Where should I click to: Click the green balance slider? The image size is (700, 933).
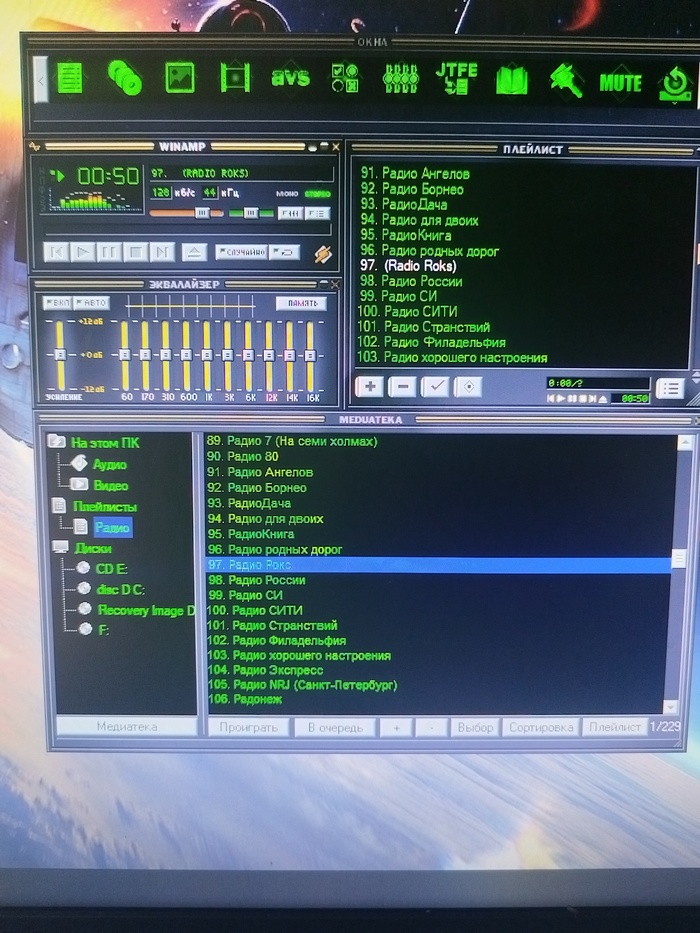point(251,212)
